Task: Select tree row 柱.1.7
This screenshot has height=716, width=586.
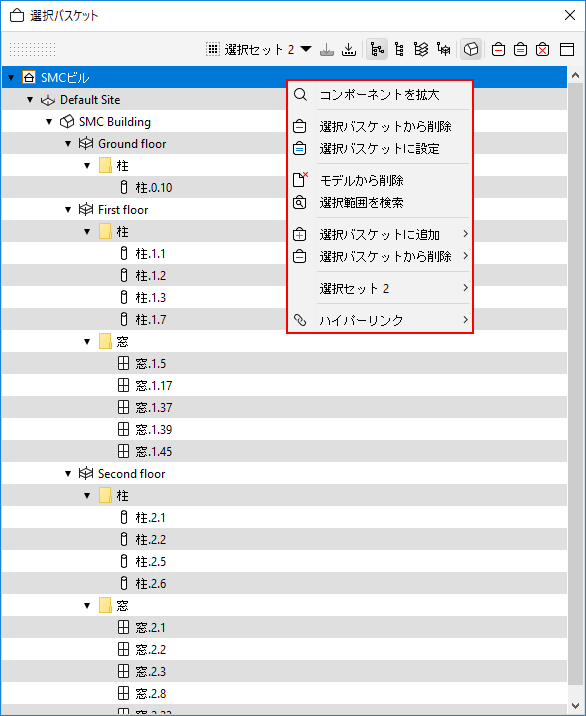Action: tap(284, 319)
